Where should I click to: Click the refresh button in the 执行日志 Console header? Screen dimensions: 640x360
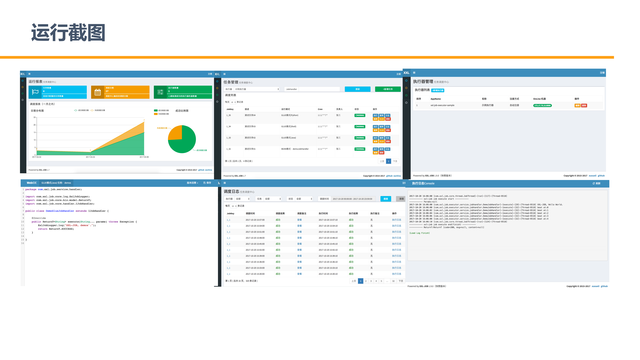tap(597, 184)
